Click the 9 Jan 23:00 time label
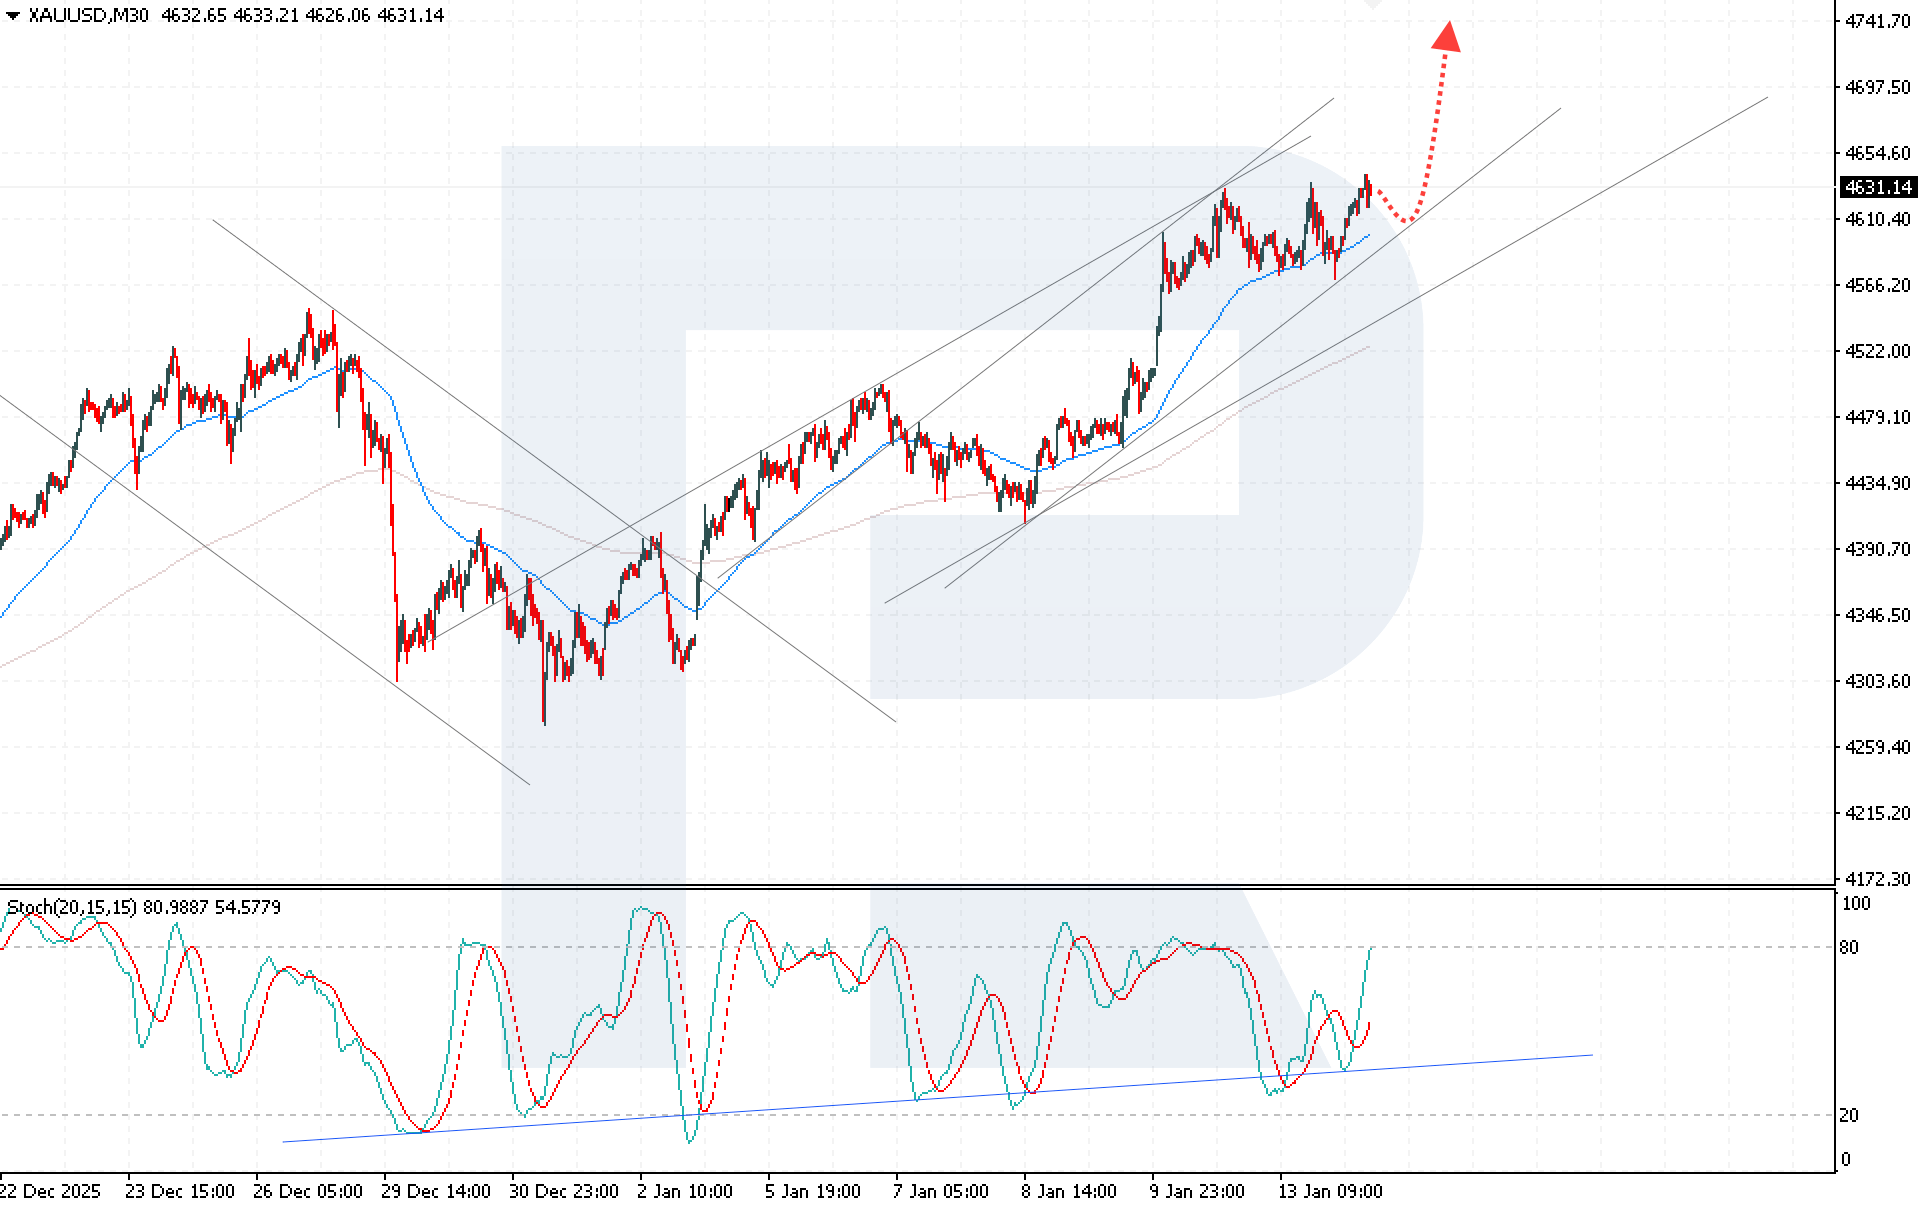 coord(1197,1191)
